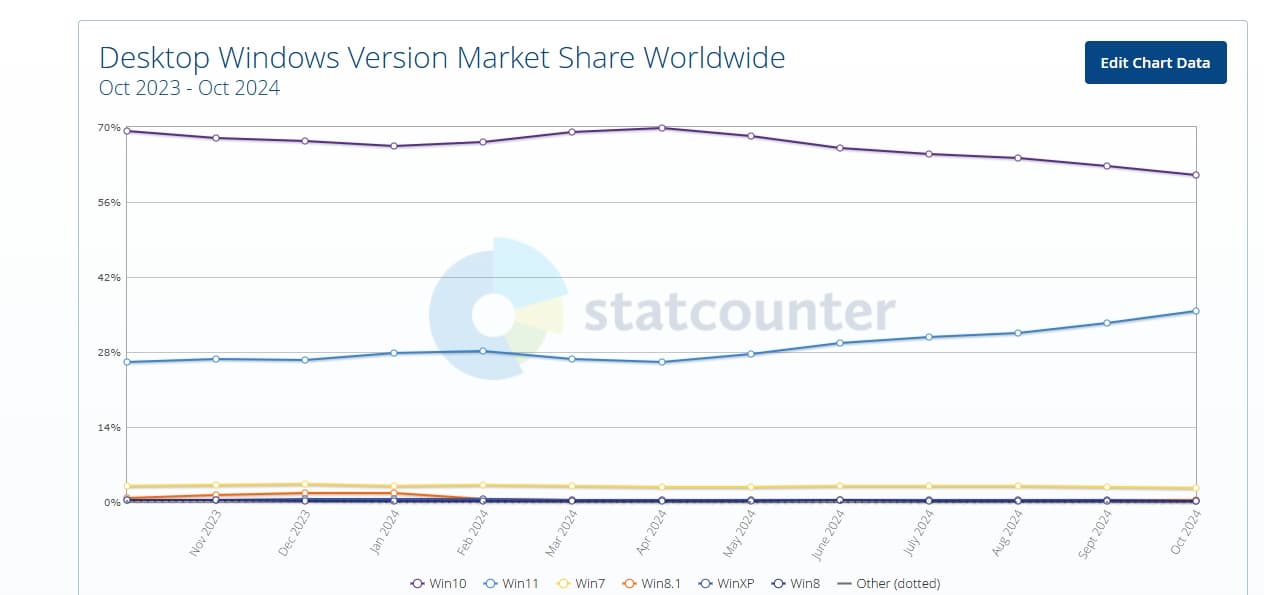The height and width of the screenshot is (595, 1264).
Task: Click Win8.1 data point for Dec 2023
Action: (x=305, y=493)
